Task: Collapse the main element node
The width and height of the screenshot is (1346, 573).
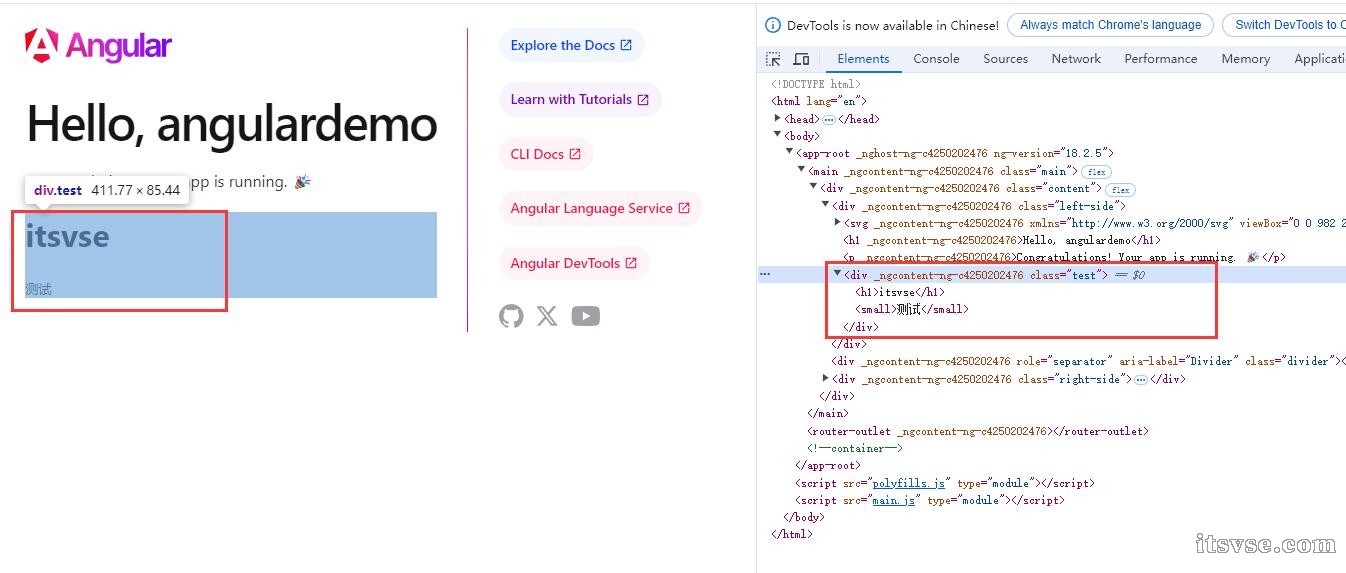Action: click(802, 170)
